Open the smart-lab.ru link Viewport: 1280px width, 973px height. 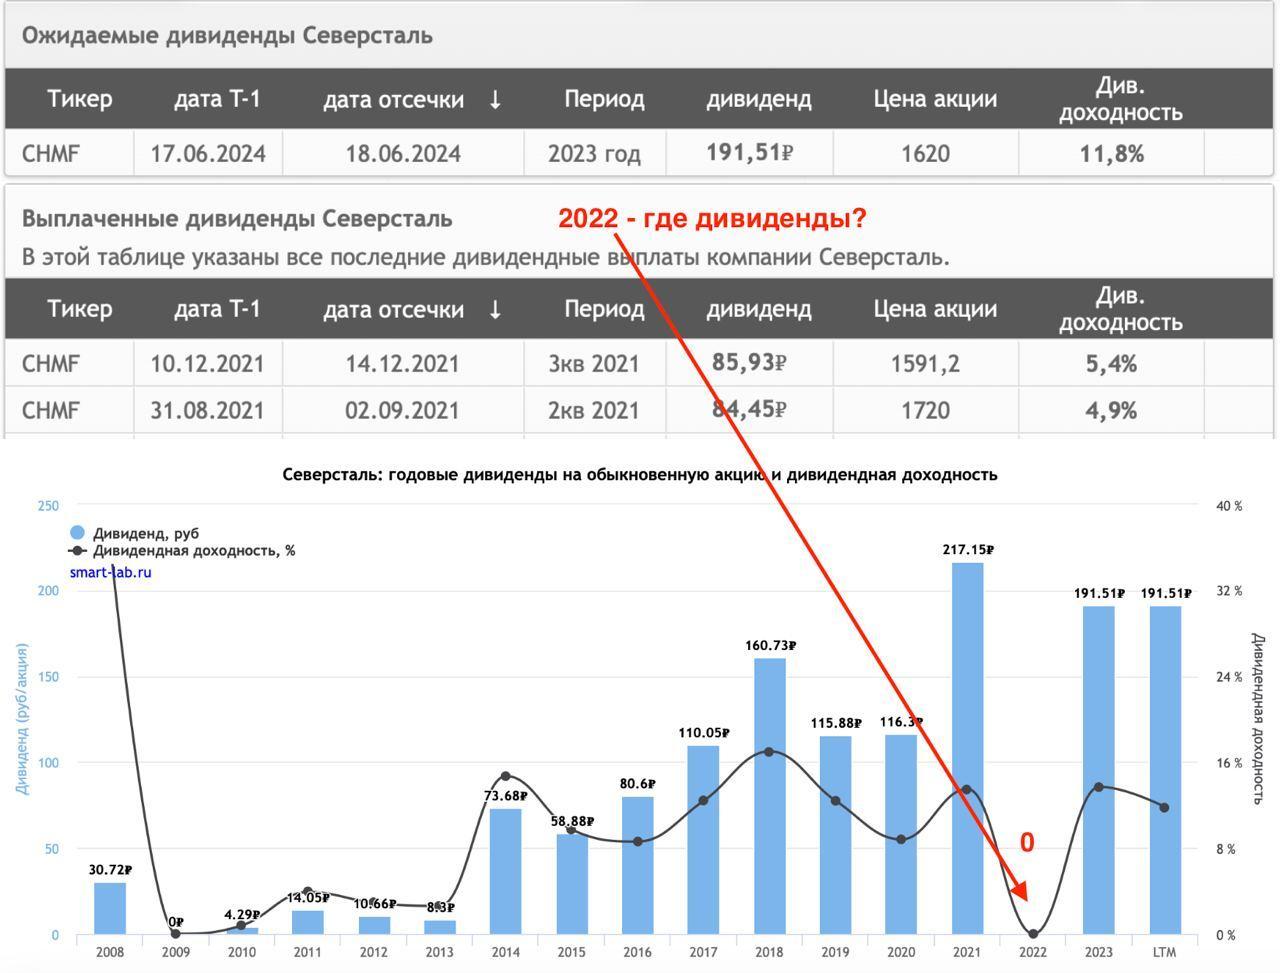tap(110, 572)
